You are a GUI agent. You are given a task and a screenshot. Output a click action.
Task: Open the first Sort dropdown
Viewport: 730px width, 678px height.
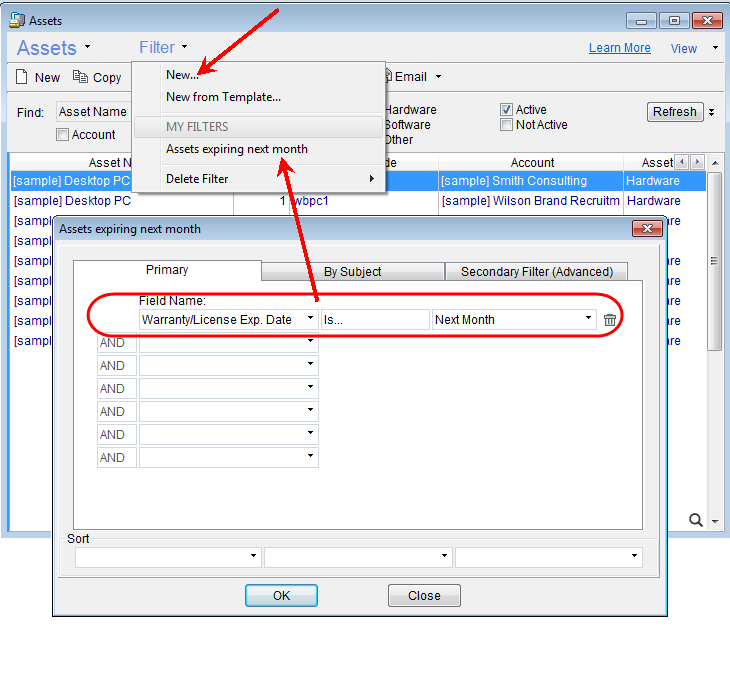pyautogui.click(x=167, y=557)
